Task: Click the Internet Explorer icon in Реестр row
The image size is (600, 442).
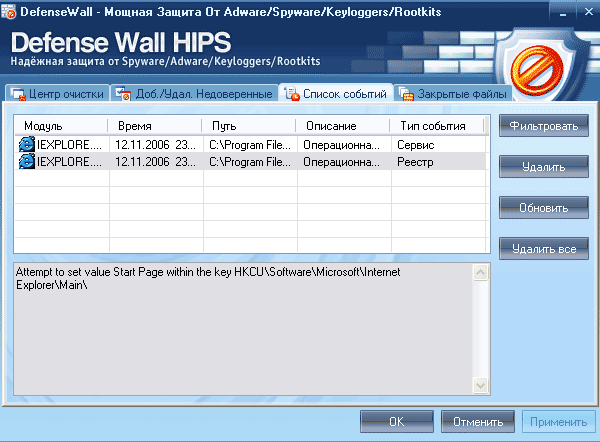Action: (26, 161)
